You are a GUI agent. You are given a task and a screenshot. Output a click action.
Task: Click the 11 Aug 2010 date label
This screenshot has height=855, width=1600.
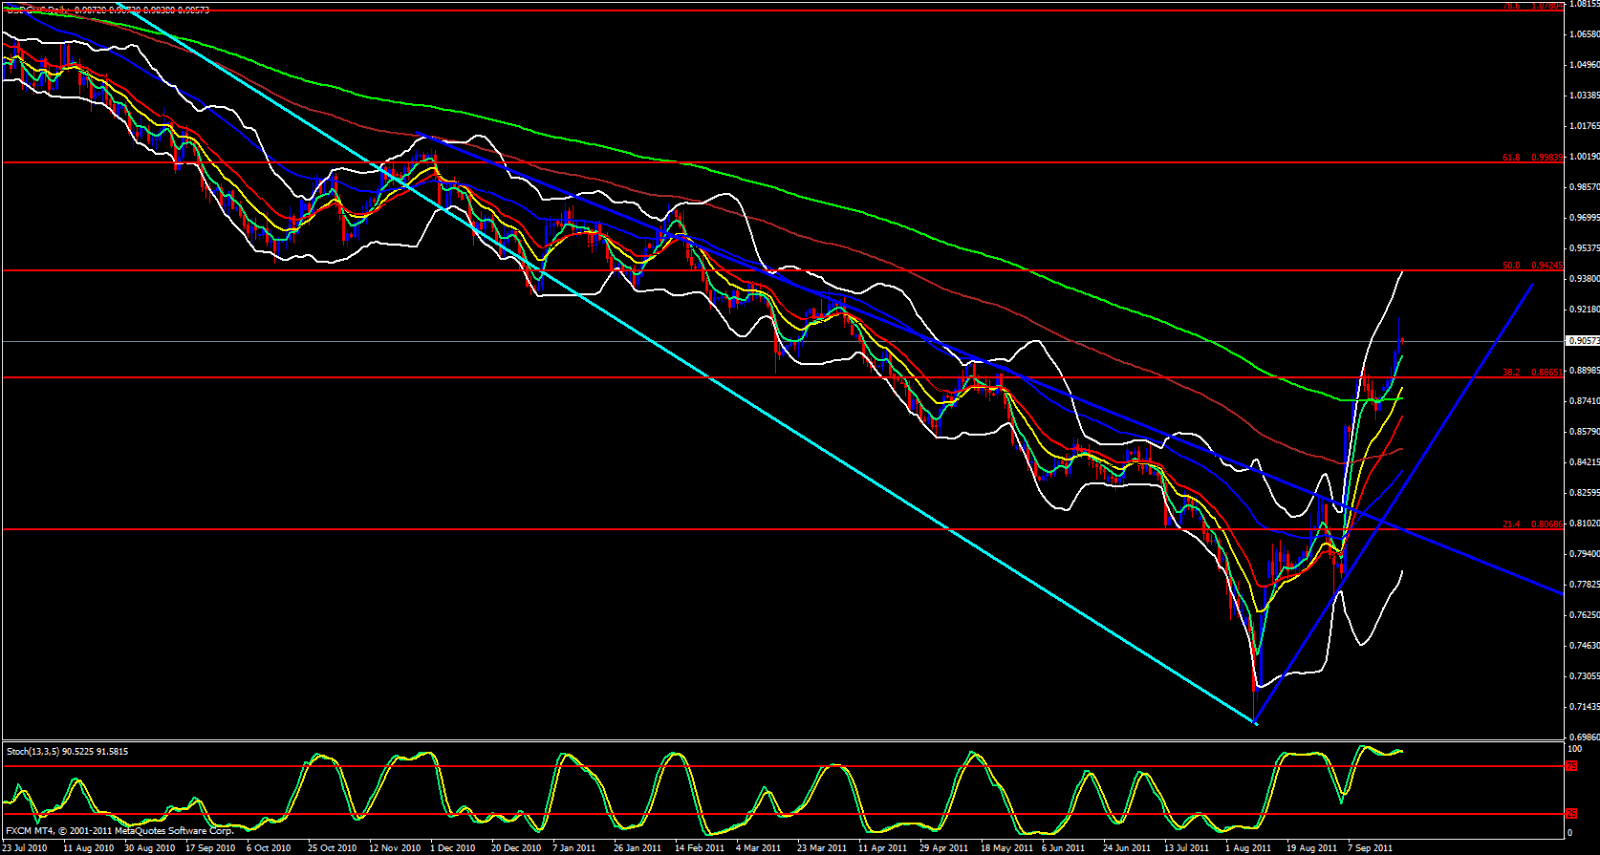[88, 848]
